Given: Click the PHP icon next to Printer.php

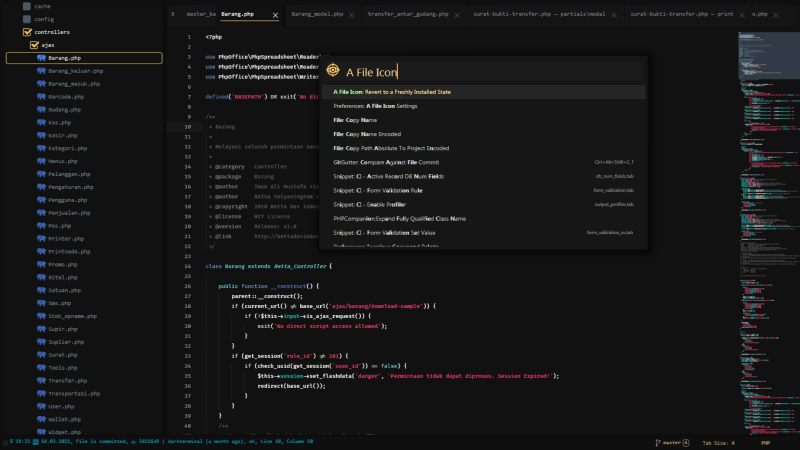Looking at the screenshot, I should [41, 239].
